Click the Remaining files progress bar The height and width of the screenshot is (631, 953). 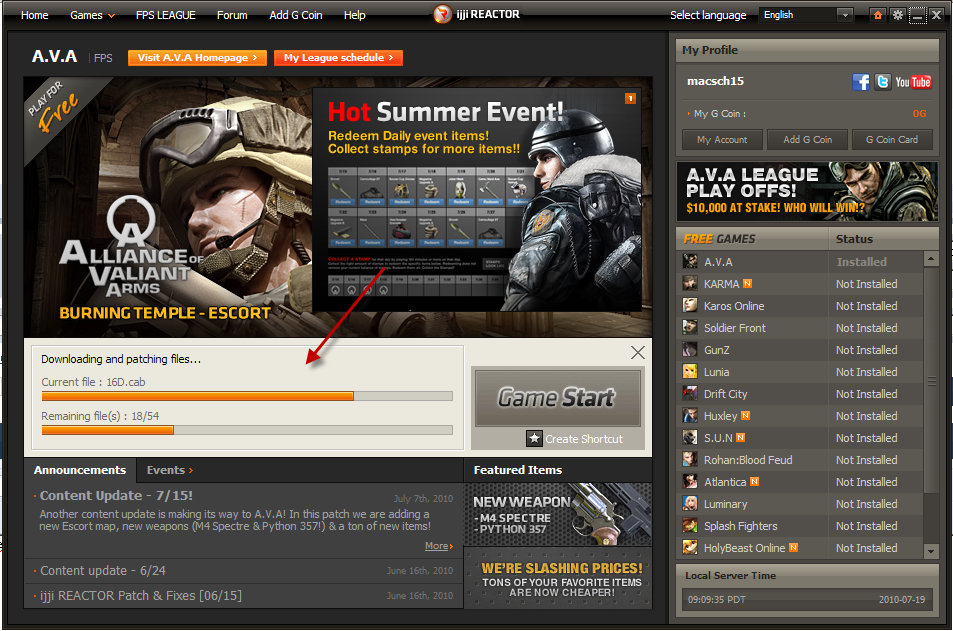pyautogui.click(x=247, y=430)
